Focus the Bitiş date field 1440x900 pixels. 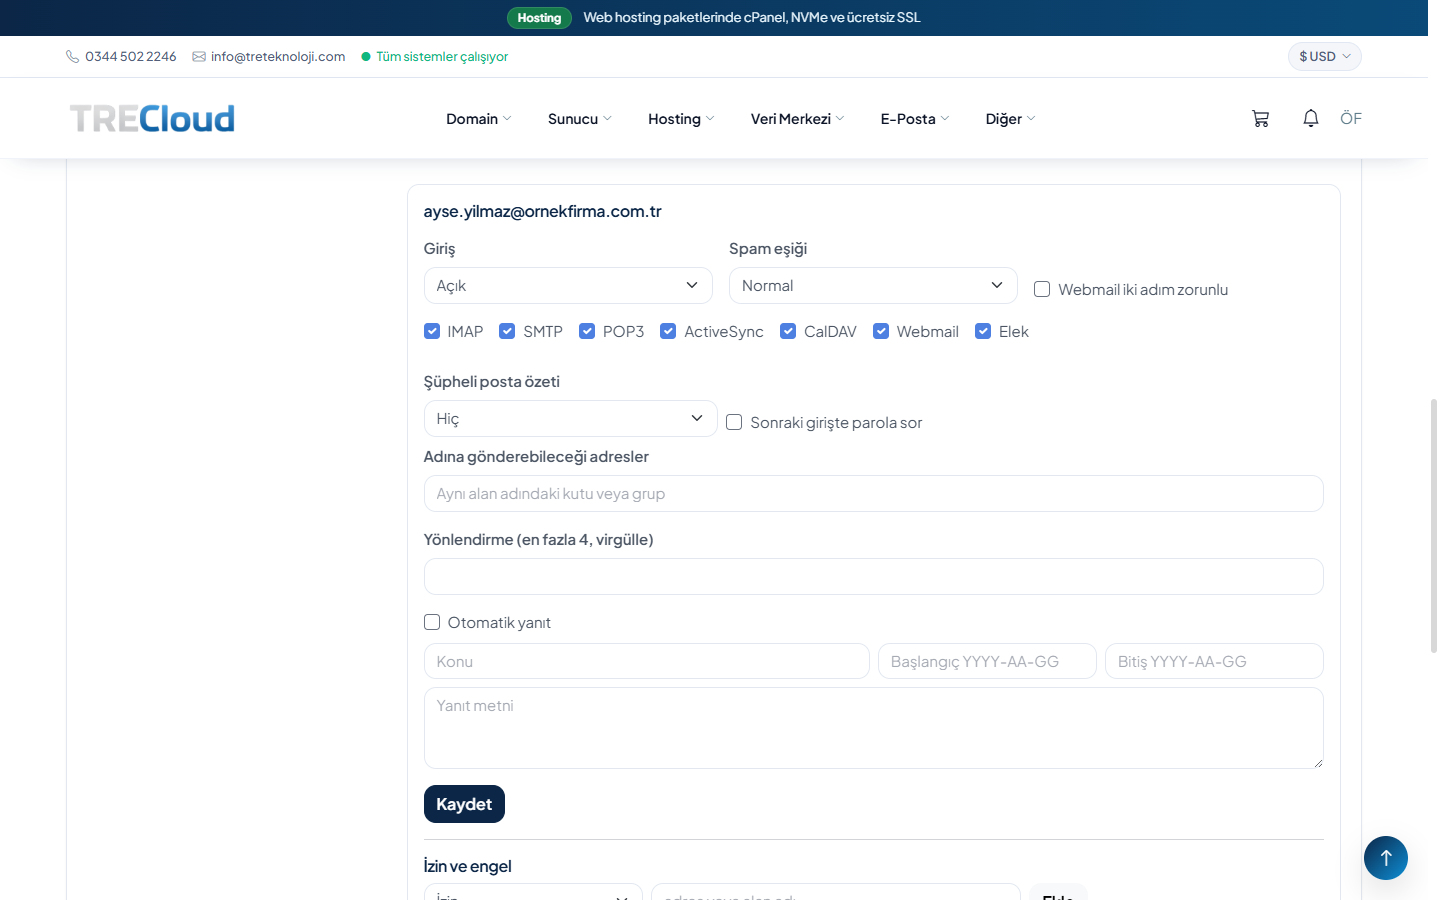pos(1214,661)
